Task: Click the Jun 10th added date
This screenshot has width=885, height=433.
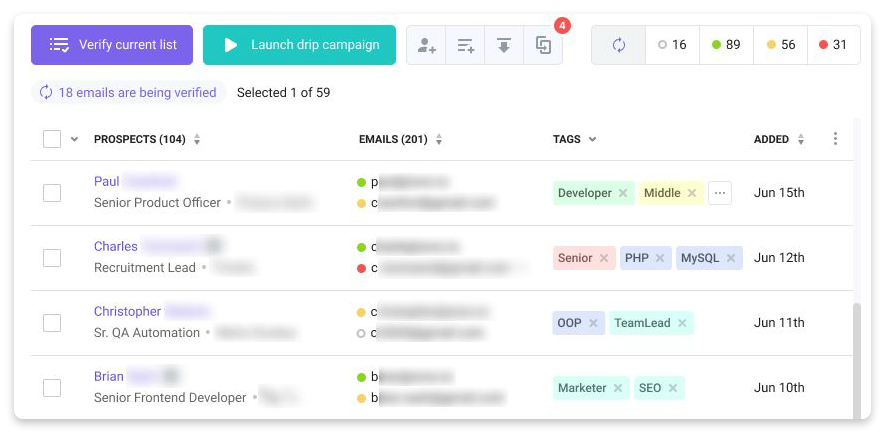Action: tap(779, 388)
